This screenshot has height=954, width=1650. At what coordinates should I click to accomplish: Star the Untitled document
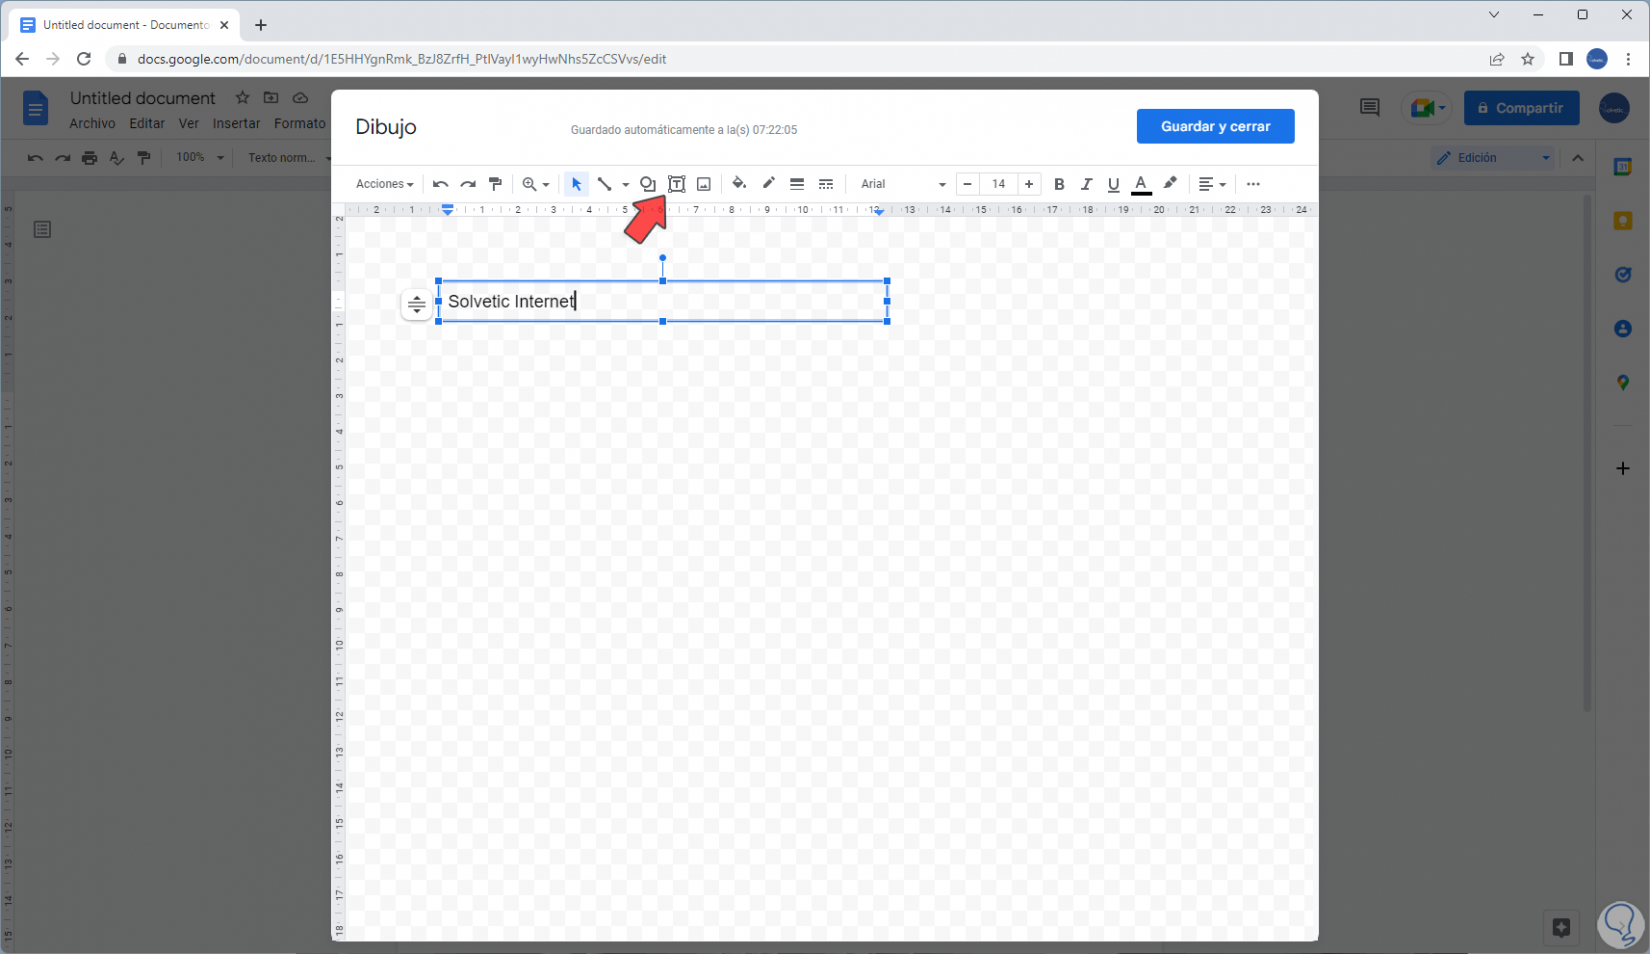click(242, 97)
